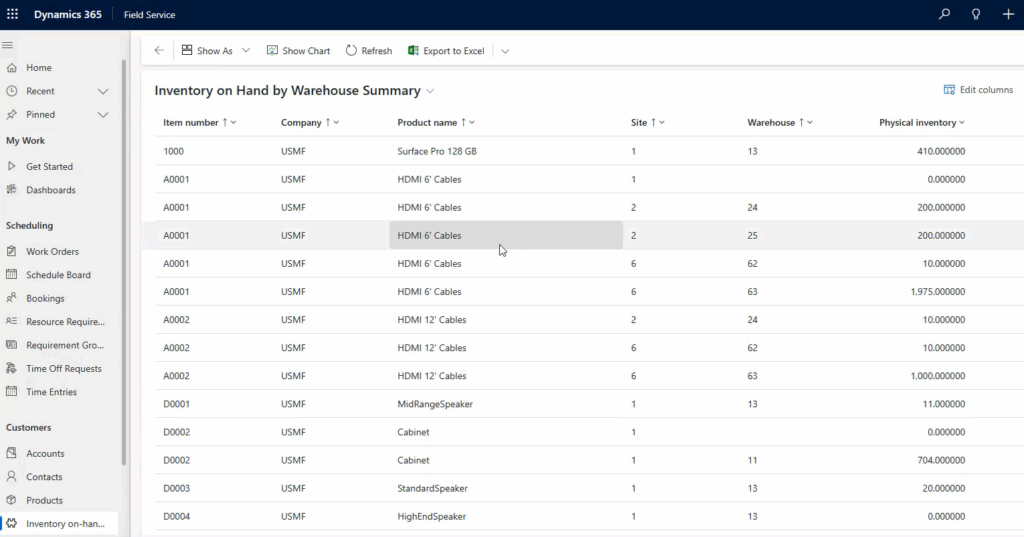Image resolution: width=1024 pixels, height=537 pixels.
Task: Open Edit columns
Action: [x=978, y=90]
